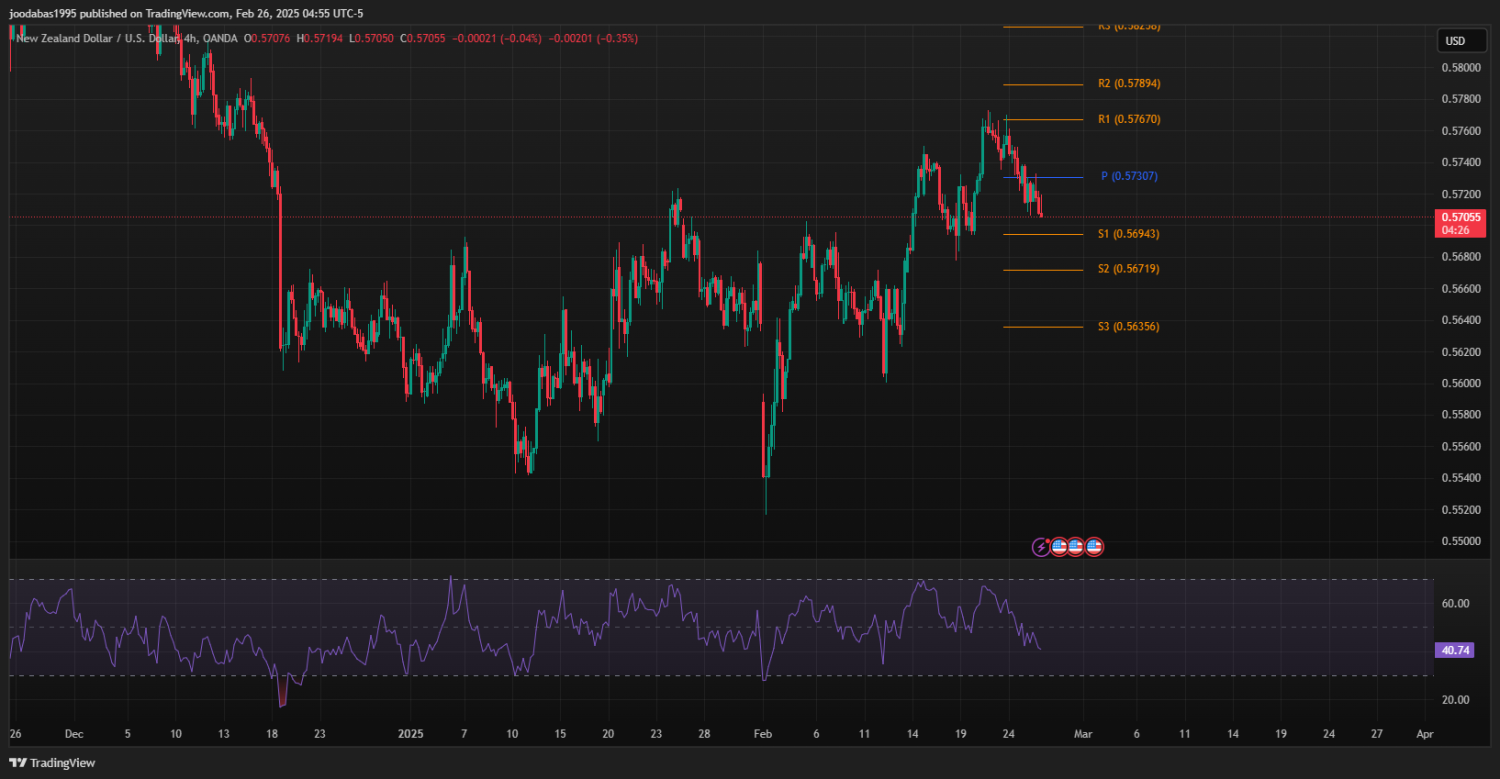This screenshot has width=1500, height=779.
Task: Click the RSI value label 40.74
Action: coord(1453,650)
